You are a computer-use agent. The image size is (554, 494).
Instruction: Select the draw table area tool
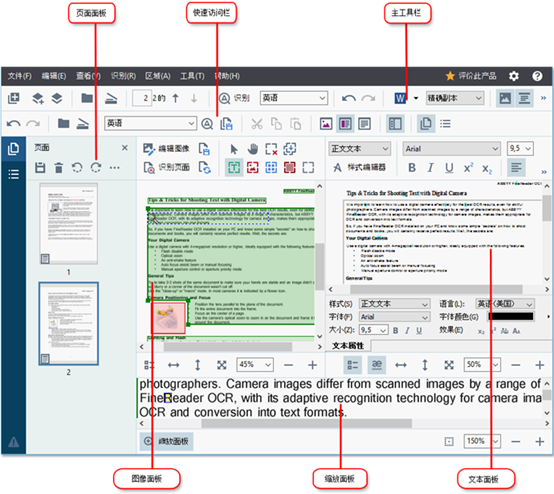pos(271,167)
